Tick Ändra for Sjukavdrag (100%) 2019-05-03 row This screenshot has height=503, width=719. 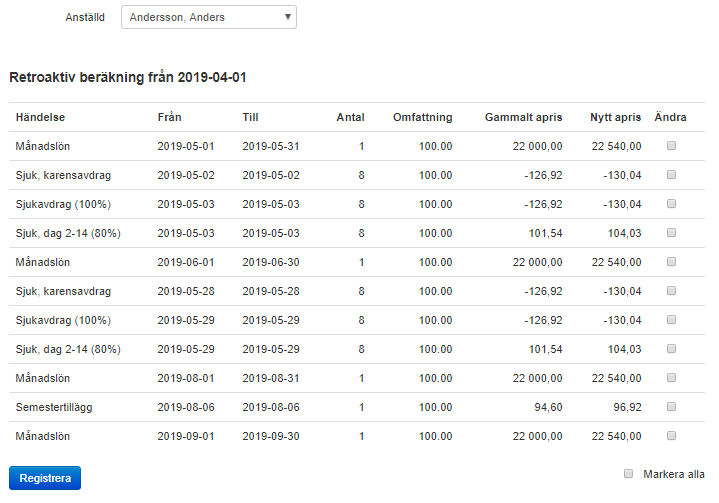click(x=671, y=204)
